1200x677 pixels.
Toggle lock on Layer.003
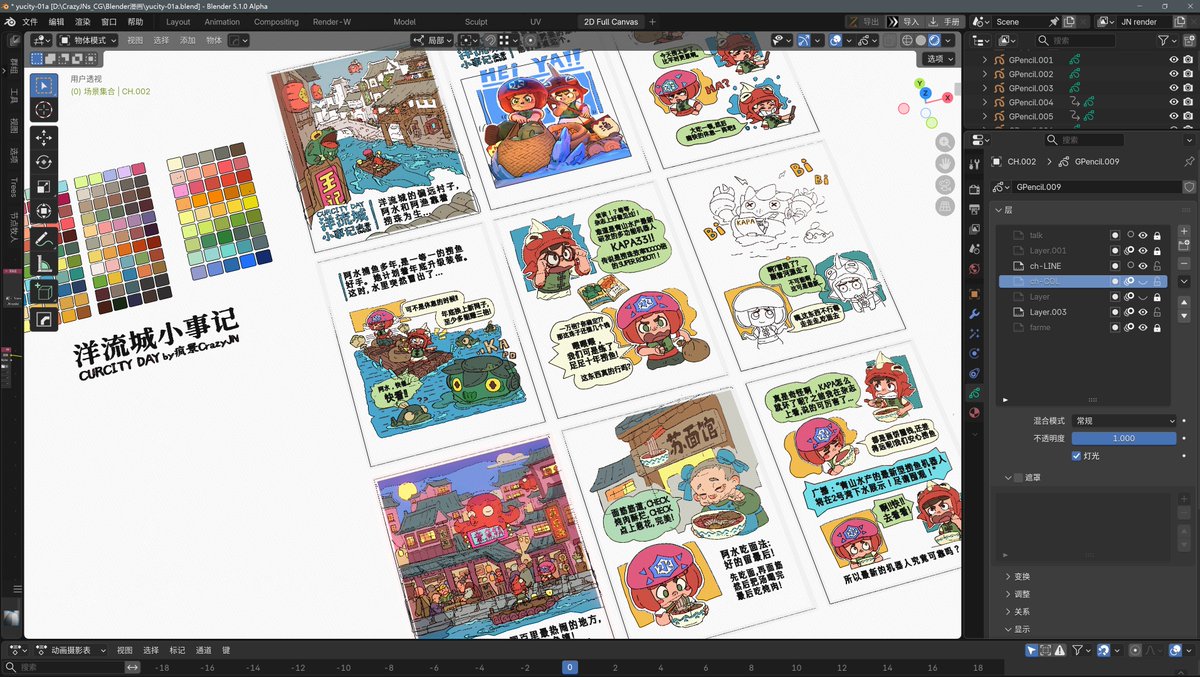[1157, 312]
